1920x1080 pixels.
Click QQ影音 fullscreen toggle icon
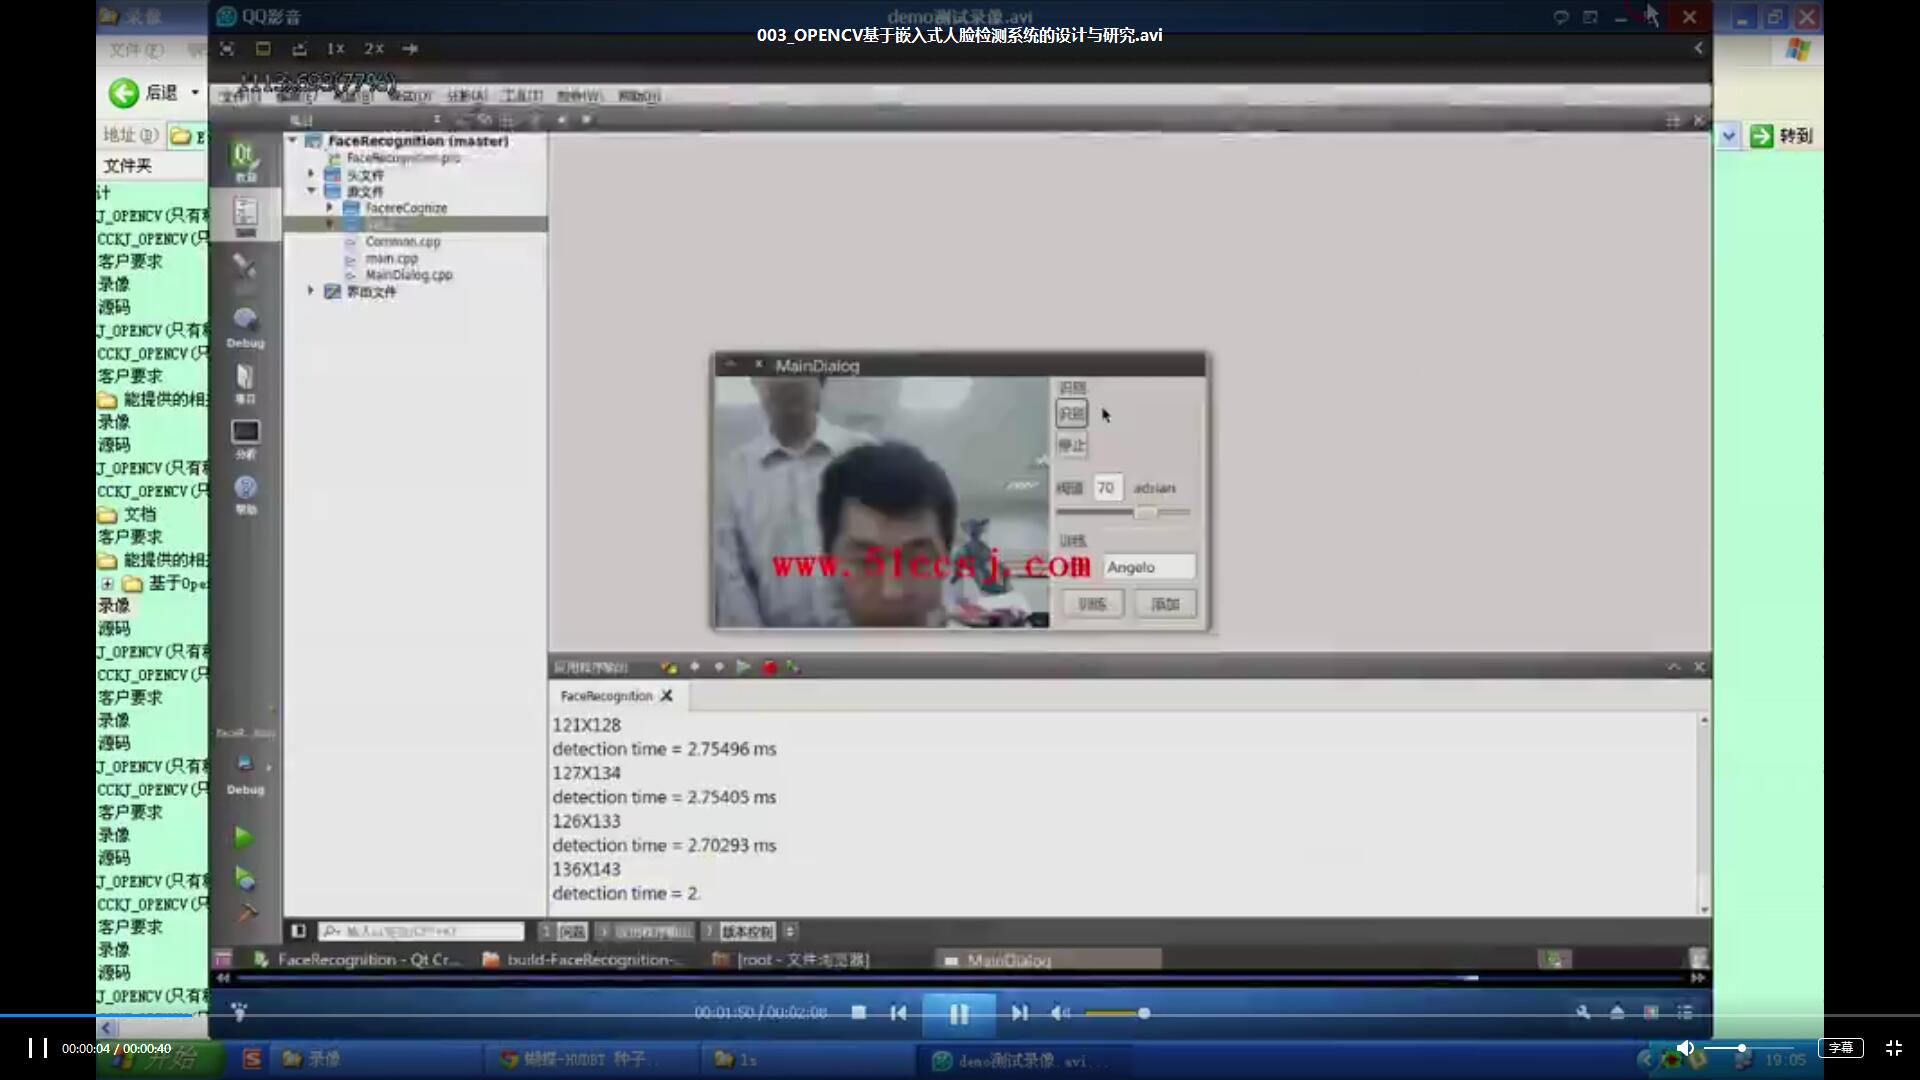(227, 48)
